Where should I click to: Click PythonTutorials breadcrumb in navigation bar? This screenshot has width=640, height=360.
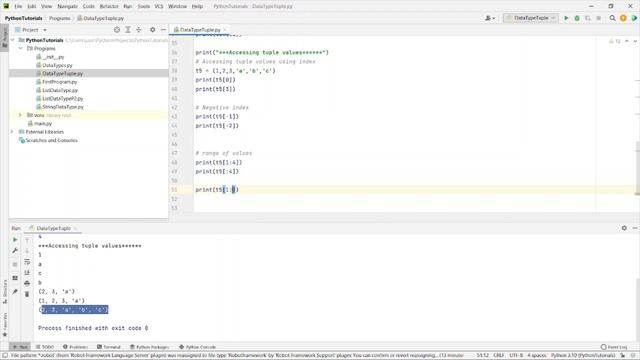click(23, 18)
